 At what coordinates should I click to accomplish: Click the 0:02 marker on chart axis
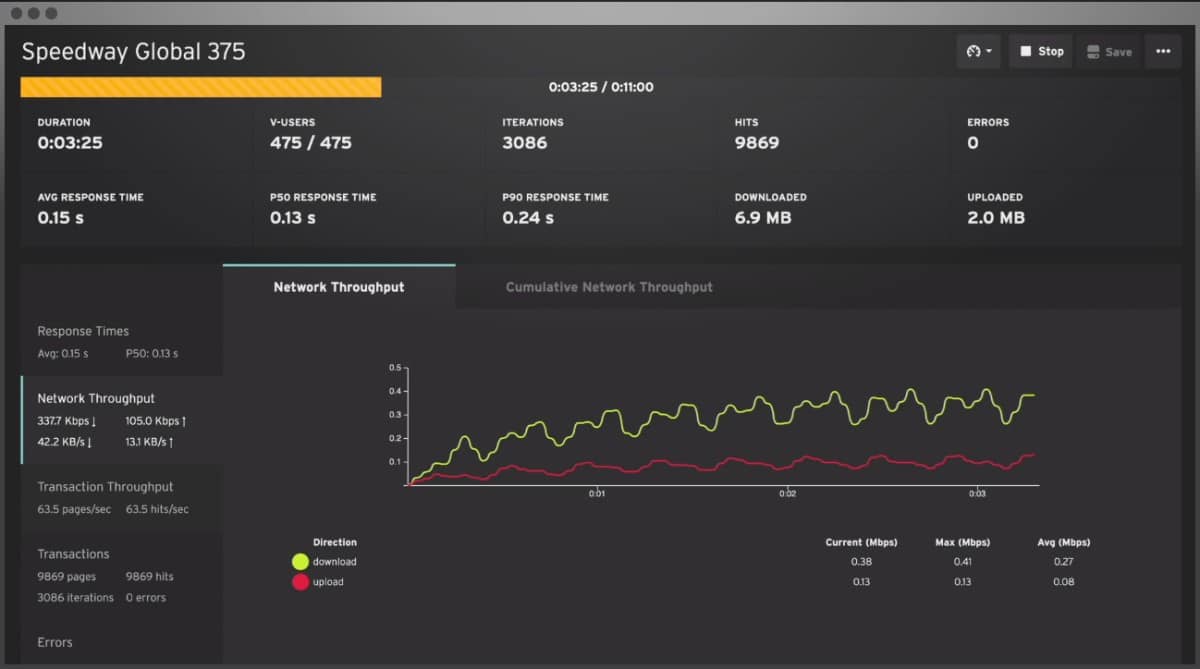coord(787,494)
